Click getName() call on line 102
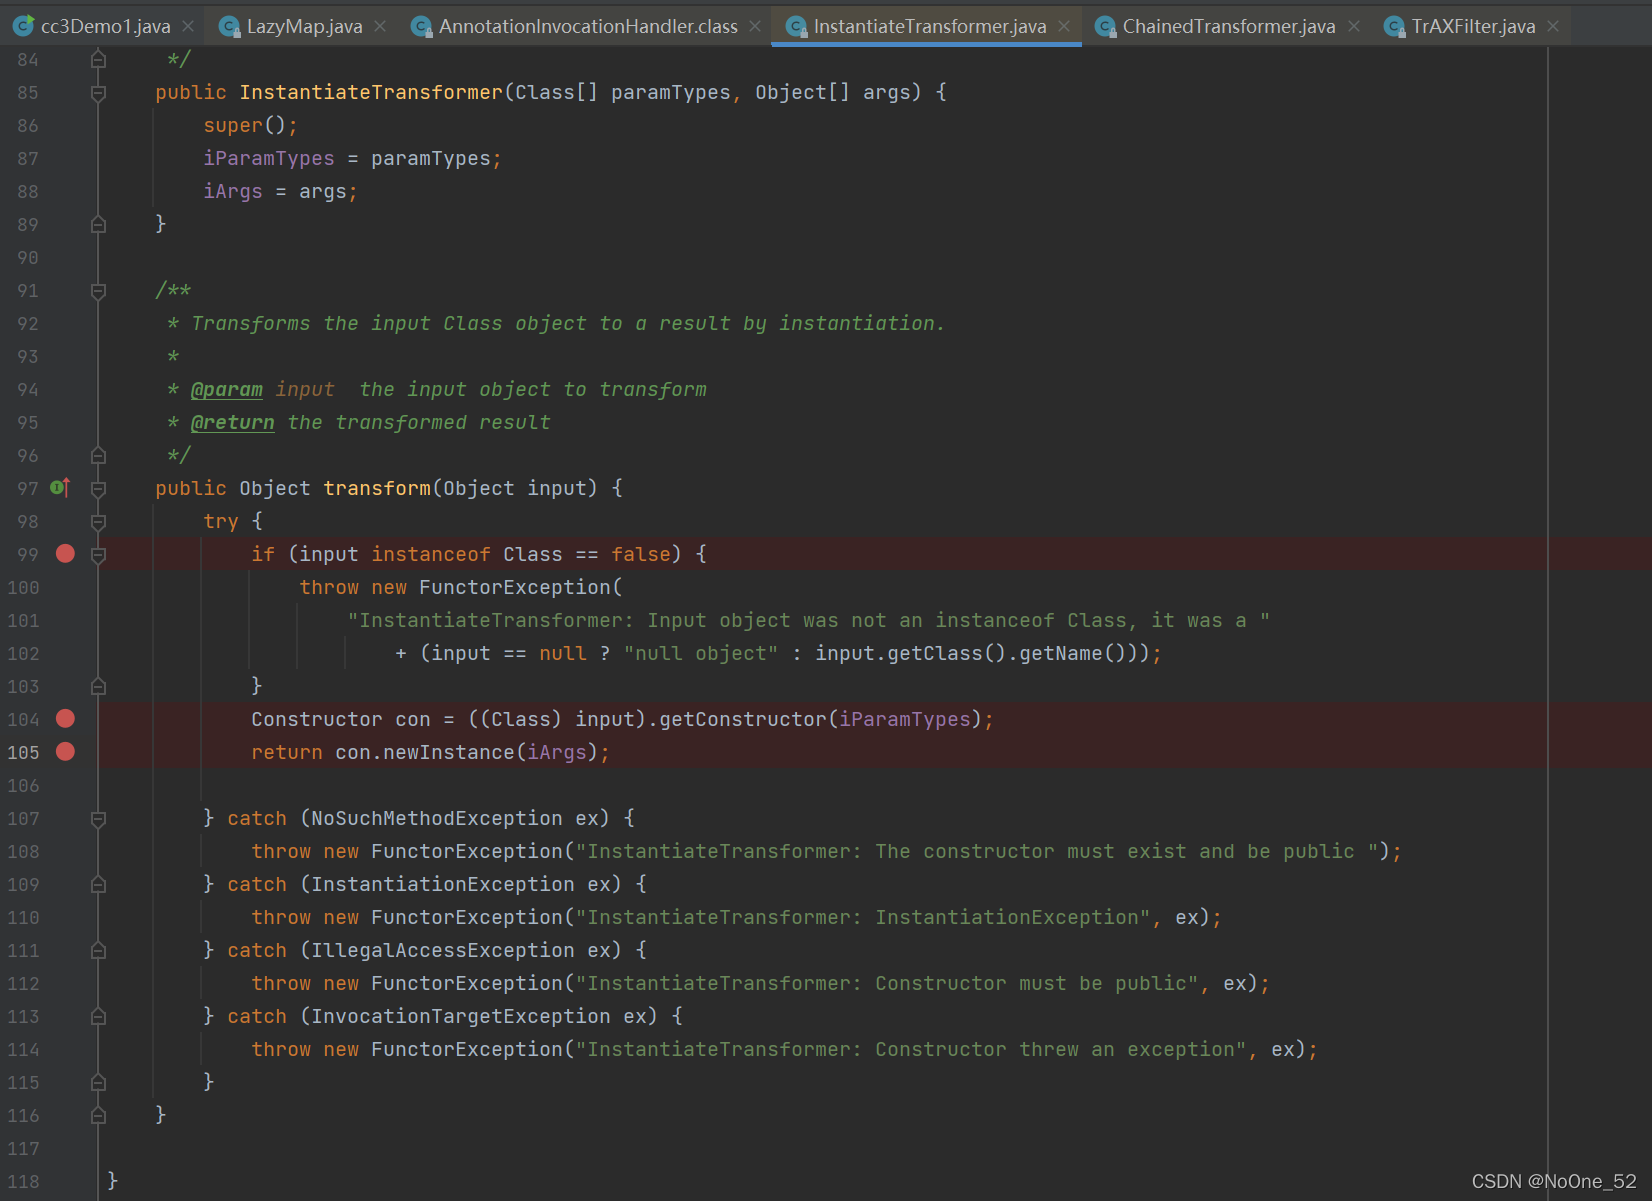 [x=1073, y=653]
